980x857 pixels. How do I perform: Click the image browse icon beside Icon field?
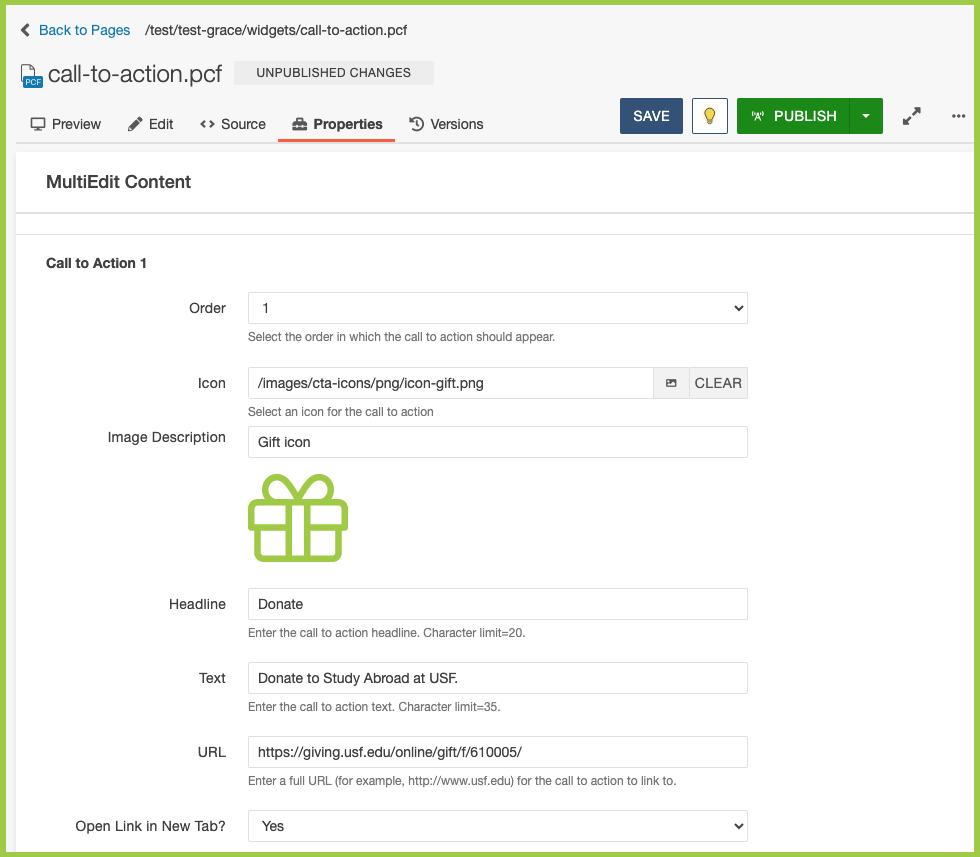(671, 383)
